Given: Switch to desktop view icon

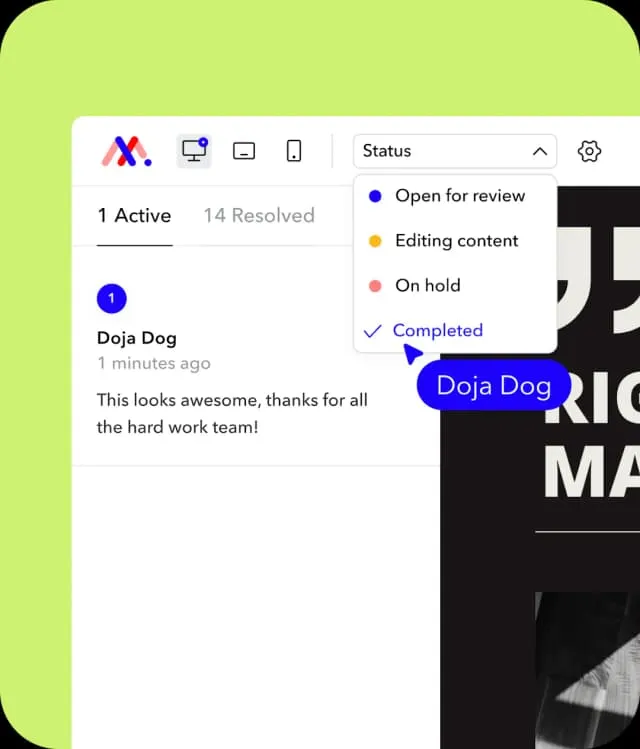Looking at the screenshot, I should (x=194, y=151).
